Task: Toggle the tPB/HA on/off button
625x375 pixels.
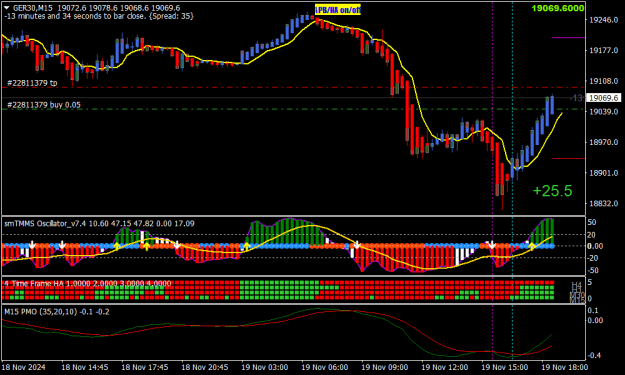Action: (338, 10)
